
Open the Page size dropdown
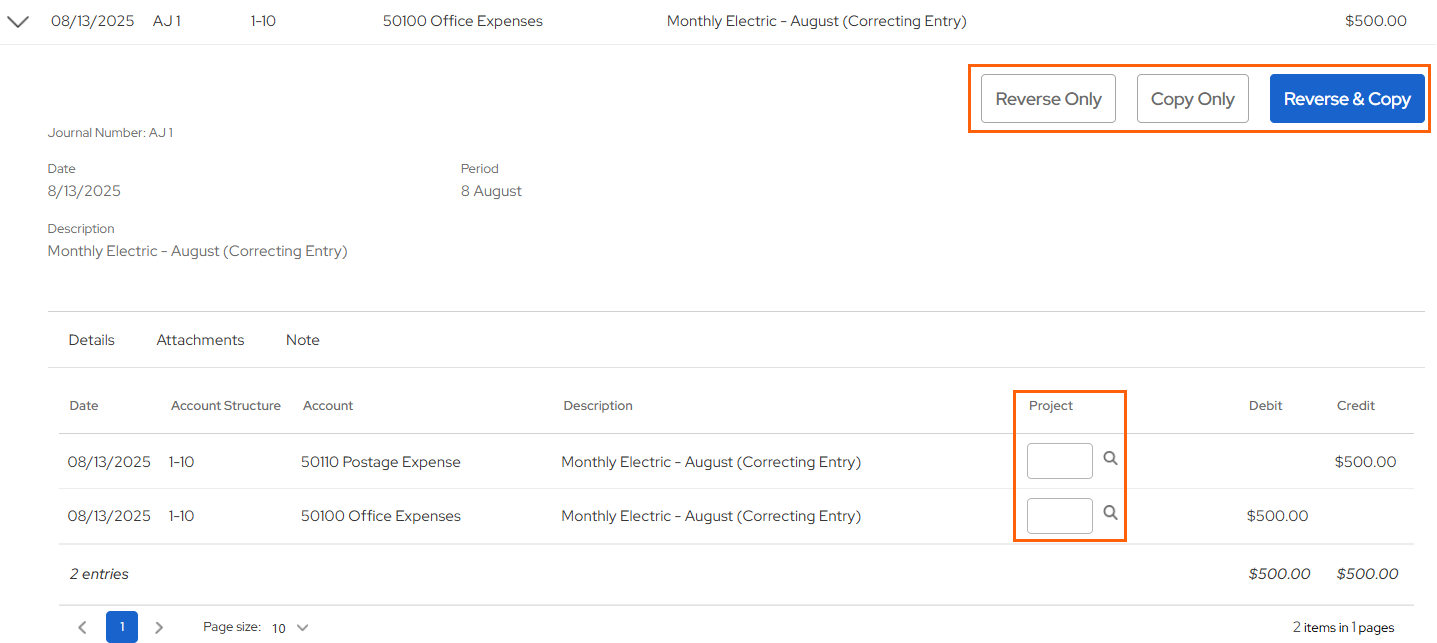tap(290, 628)
